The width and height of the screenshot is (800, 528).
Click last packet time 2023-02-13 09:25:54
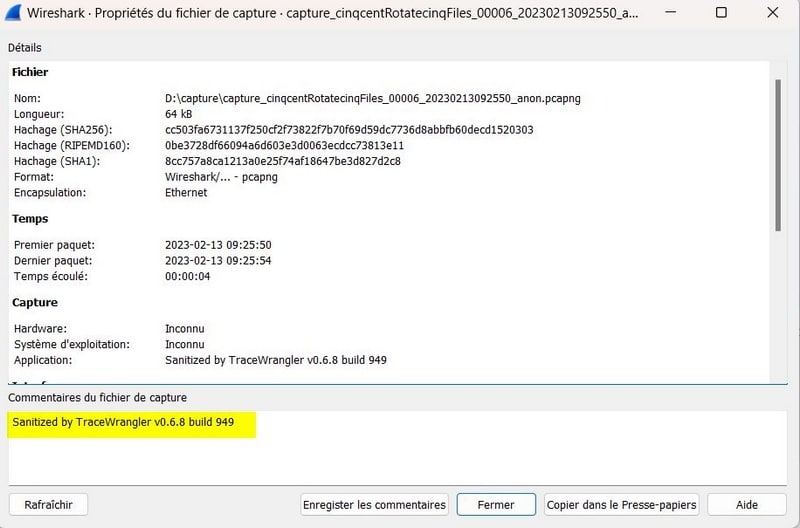coord(218,261)
